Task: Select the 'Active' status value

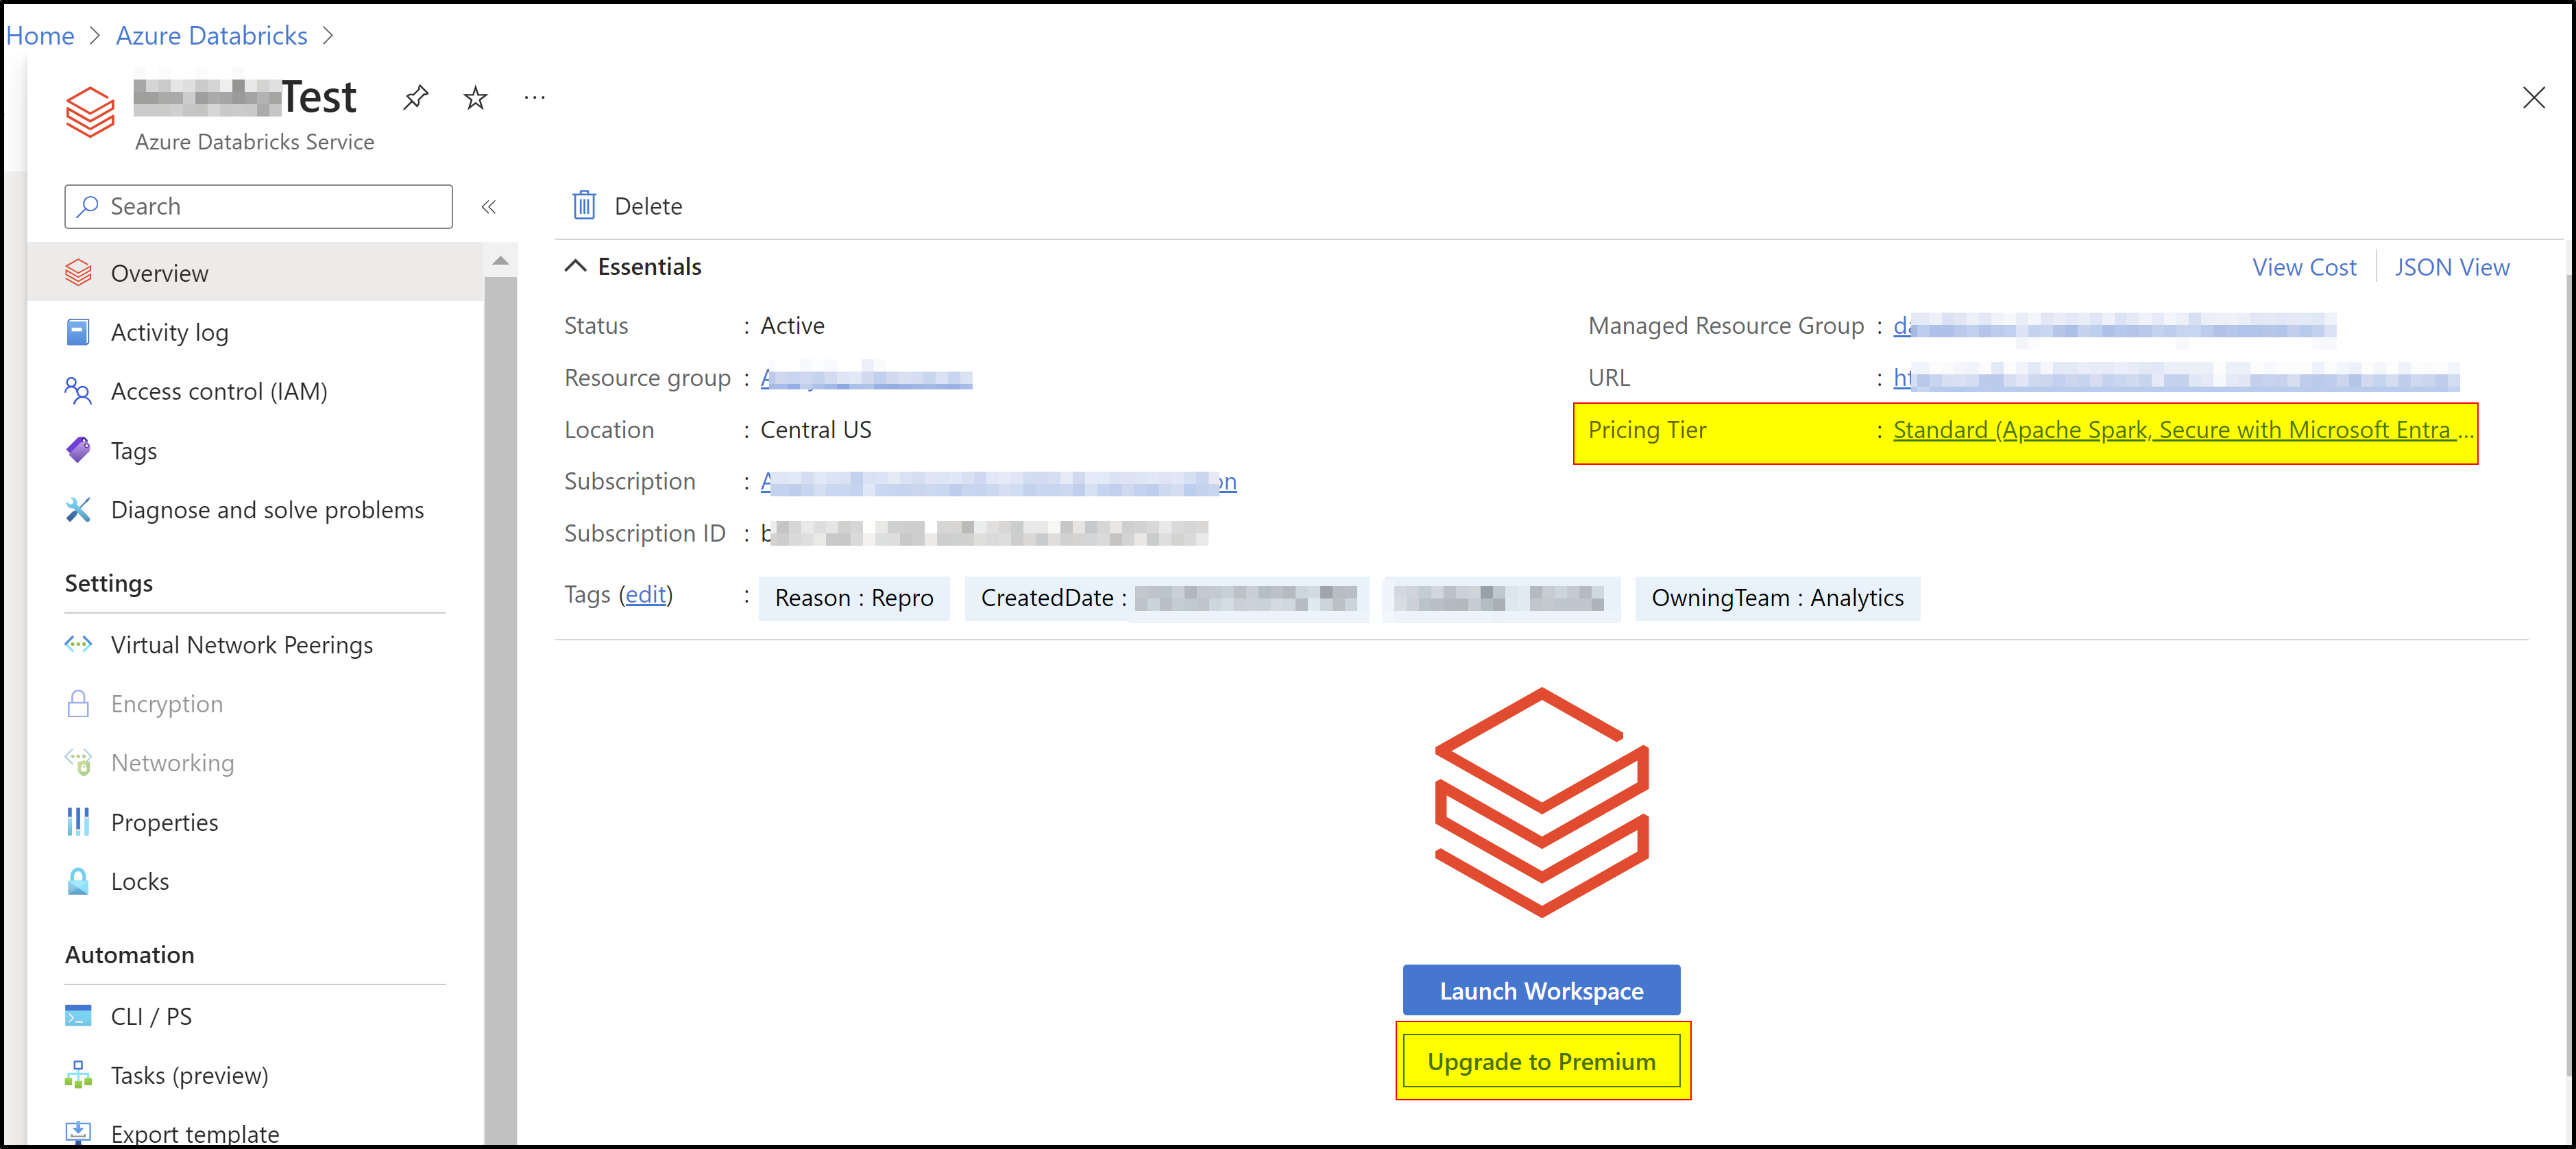Action: coord(792,326)
